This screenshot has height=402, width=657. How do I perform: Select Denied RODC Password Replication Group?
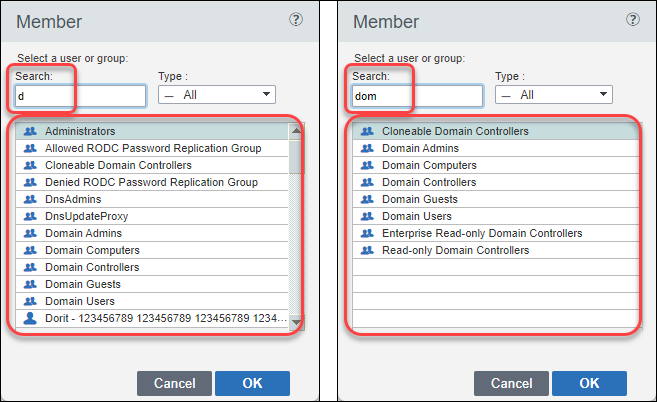(x=151, y=182)
